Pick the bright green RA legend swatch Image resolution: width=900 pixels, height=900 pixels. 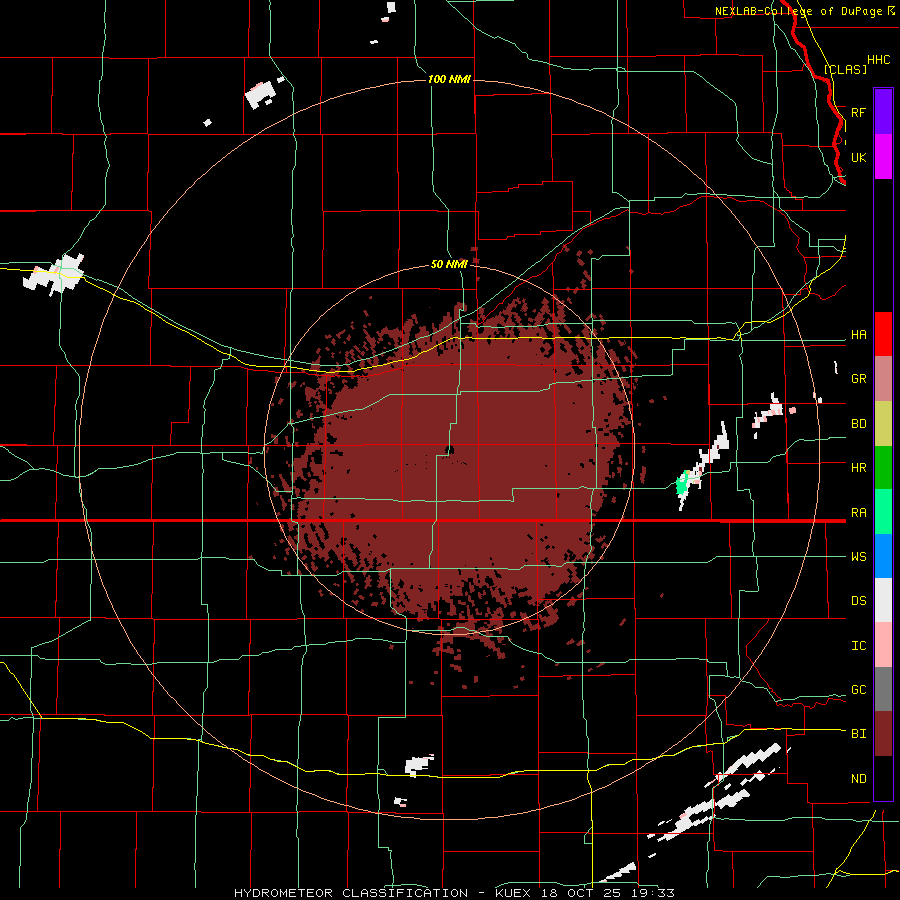click(883, 512)
